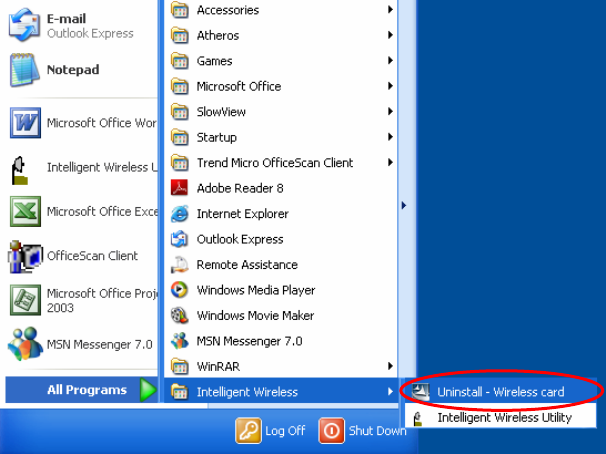Open Microsoft Office Project 2003 icon
This screenshot has width=606, height=454.
click(25, 300)
